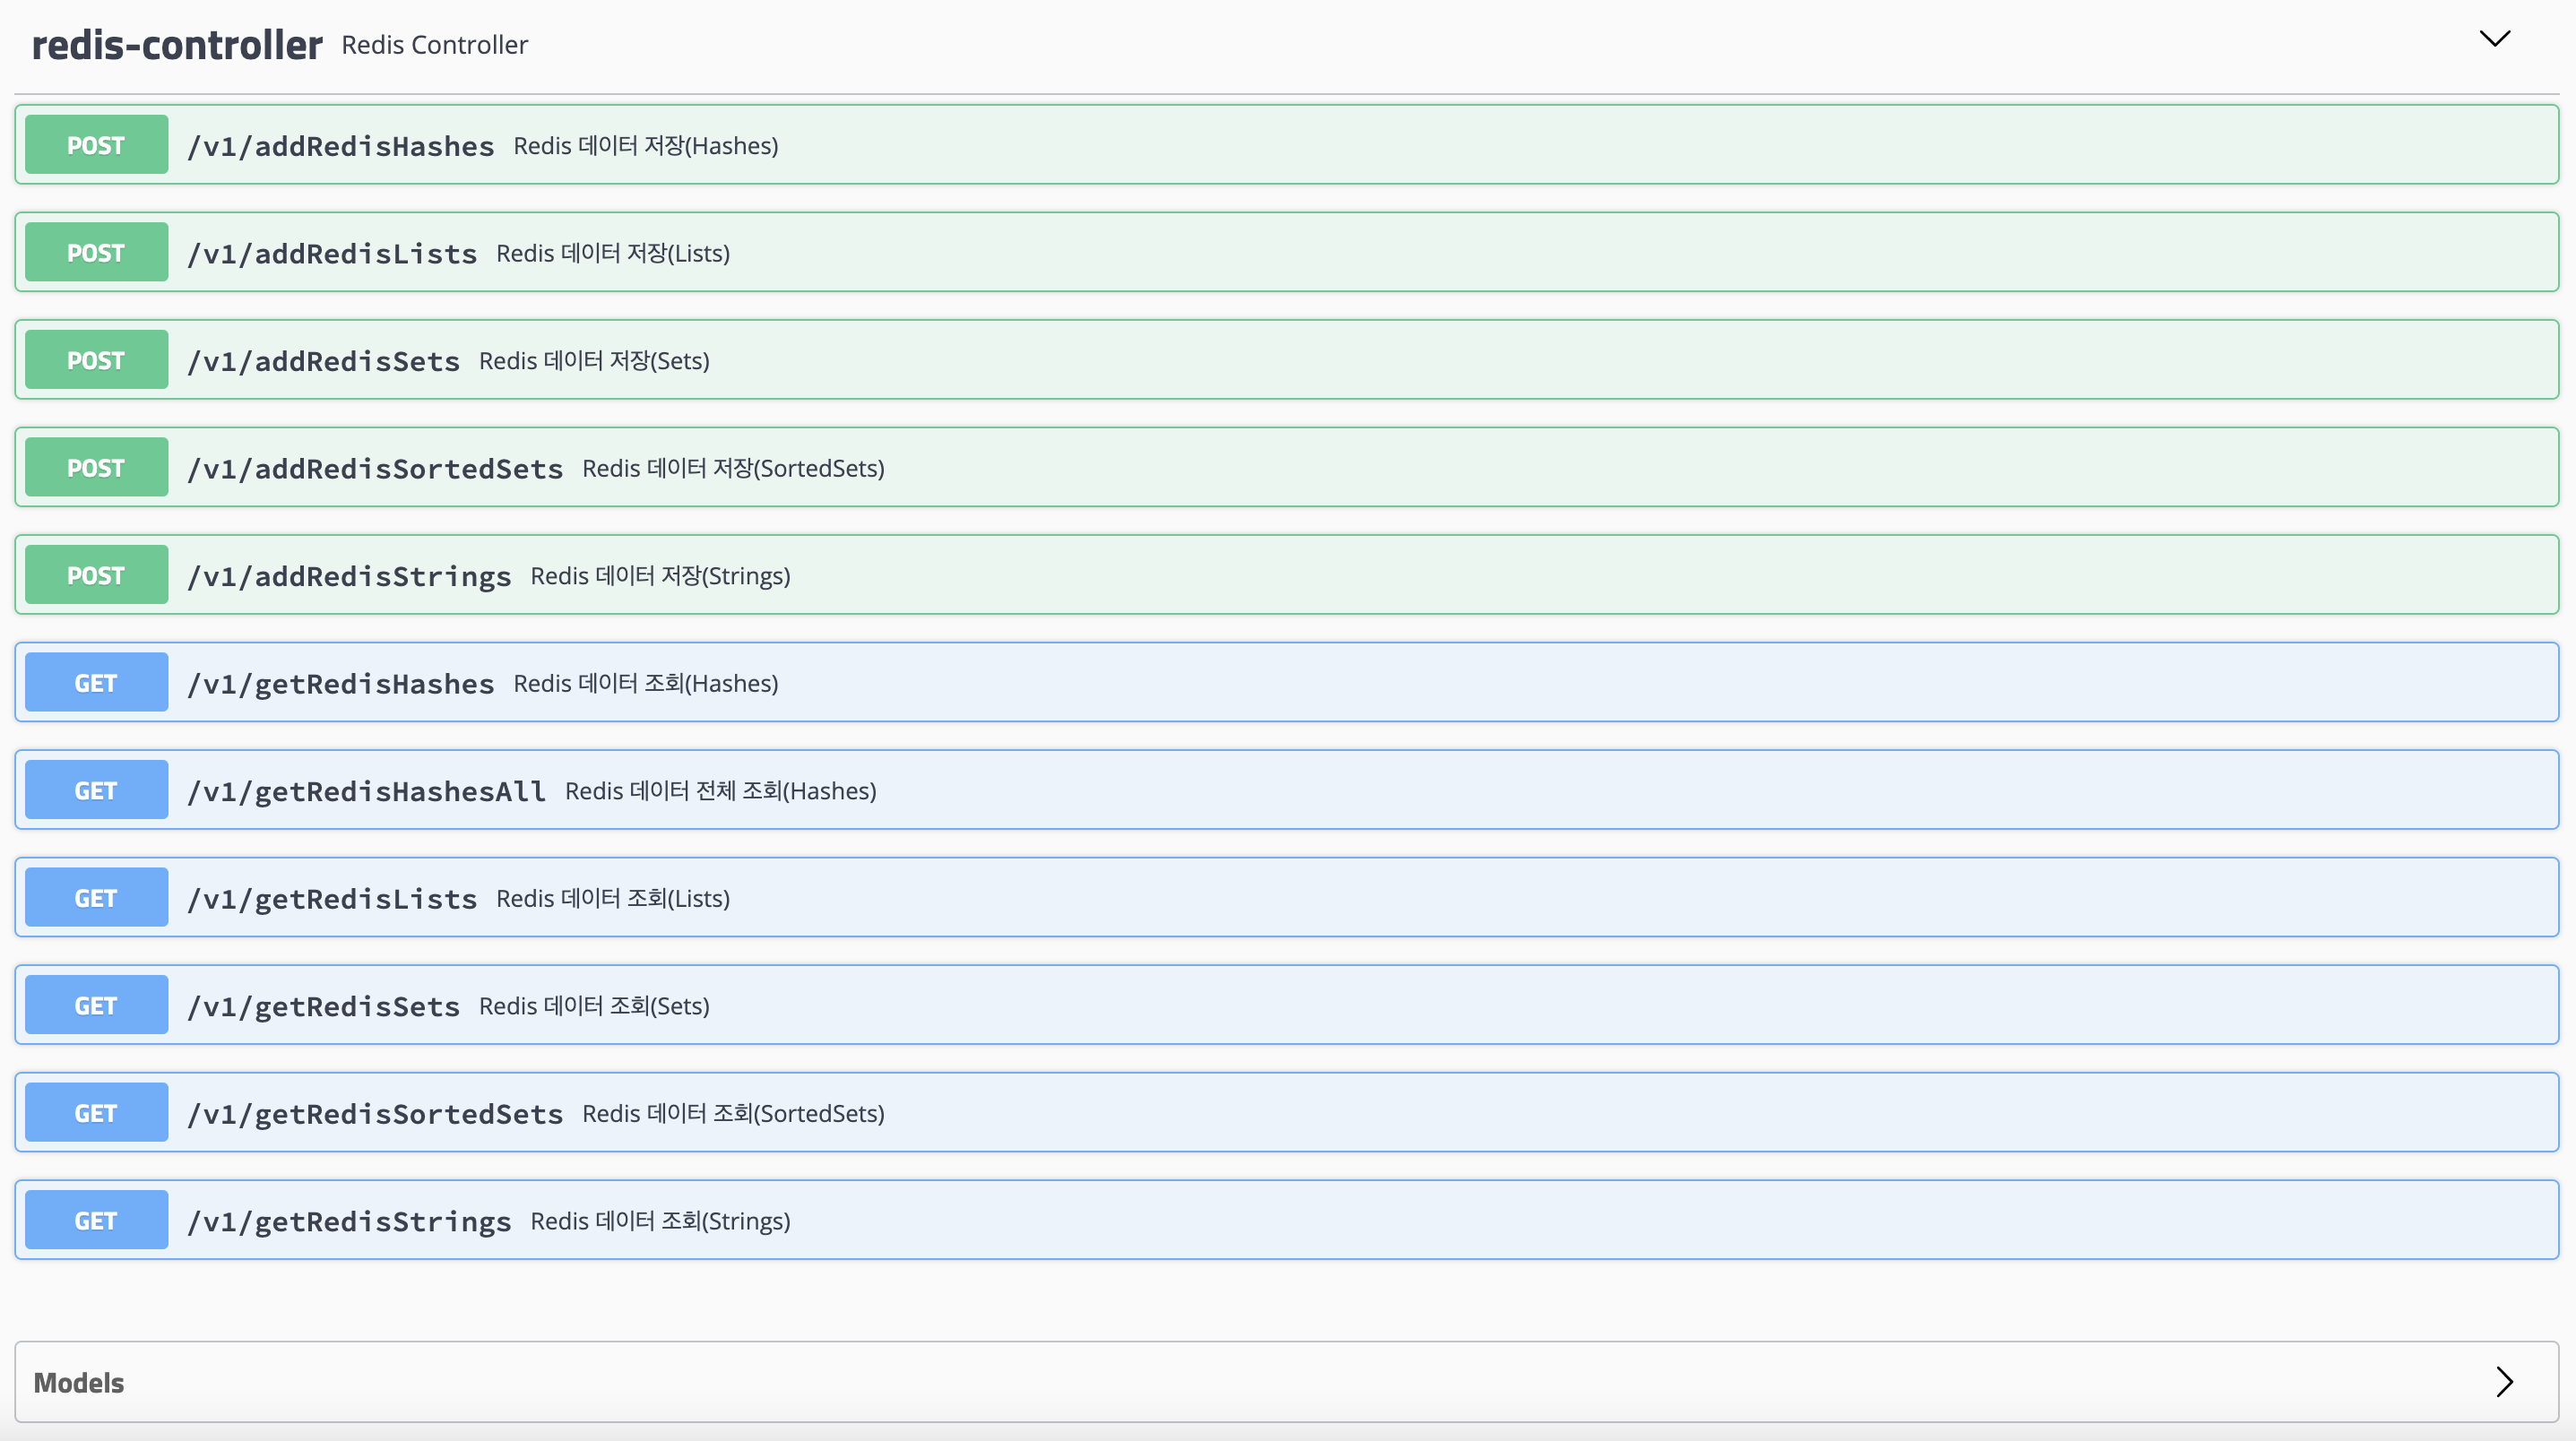
Task: Expand GET /v1/getRedisStrings operation
Action: click(x=349, y=1221)
